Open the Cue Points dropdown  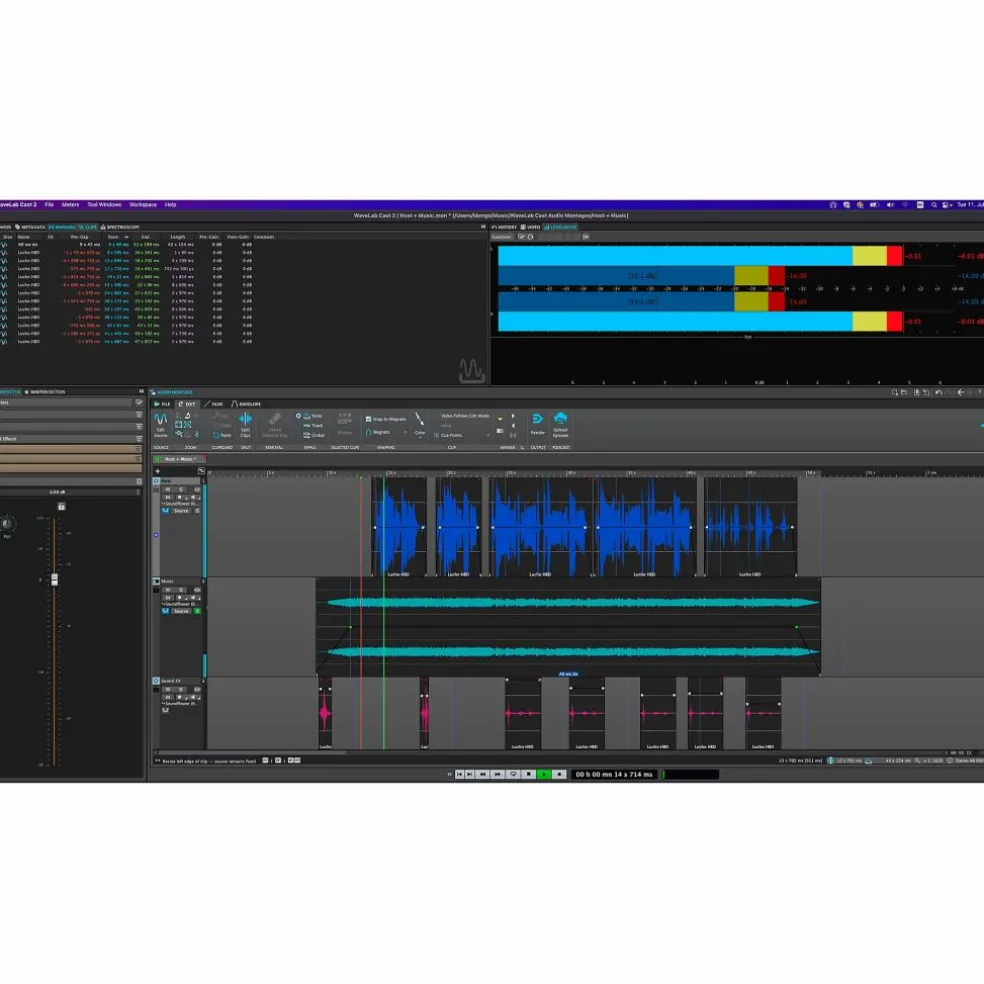(462, 435)
